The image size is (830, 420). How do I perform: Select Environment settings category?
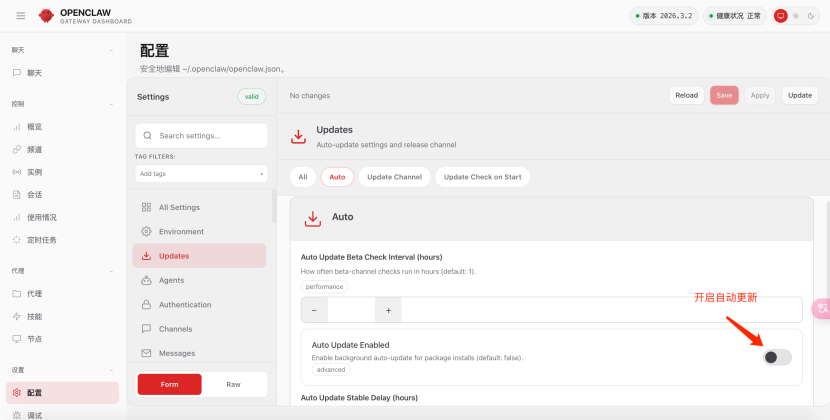coord(199,231)
